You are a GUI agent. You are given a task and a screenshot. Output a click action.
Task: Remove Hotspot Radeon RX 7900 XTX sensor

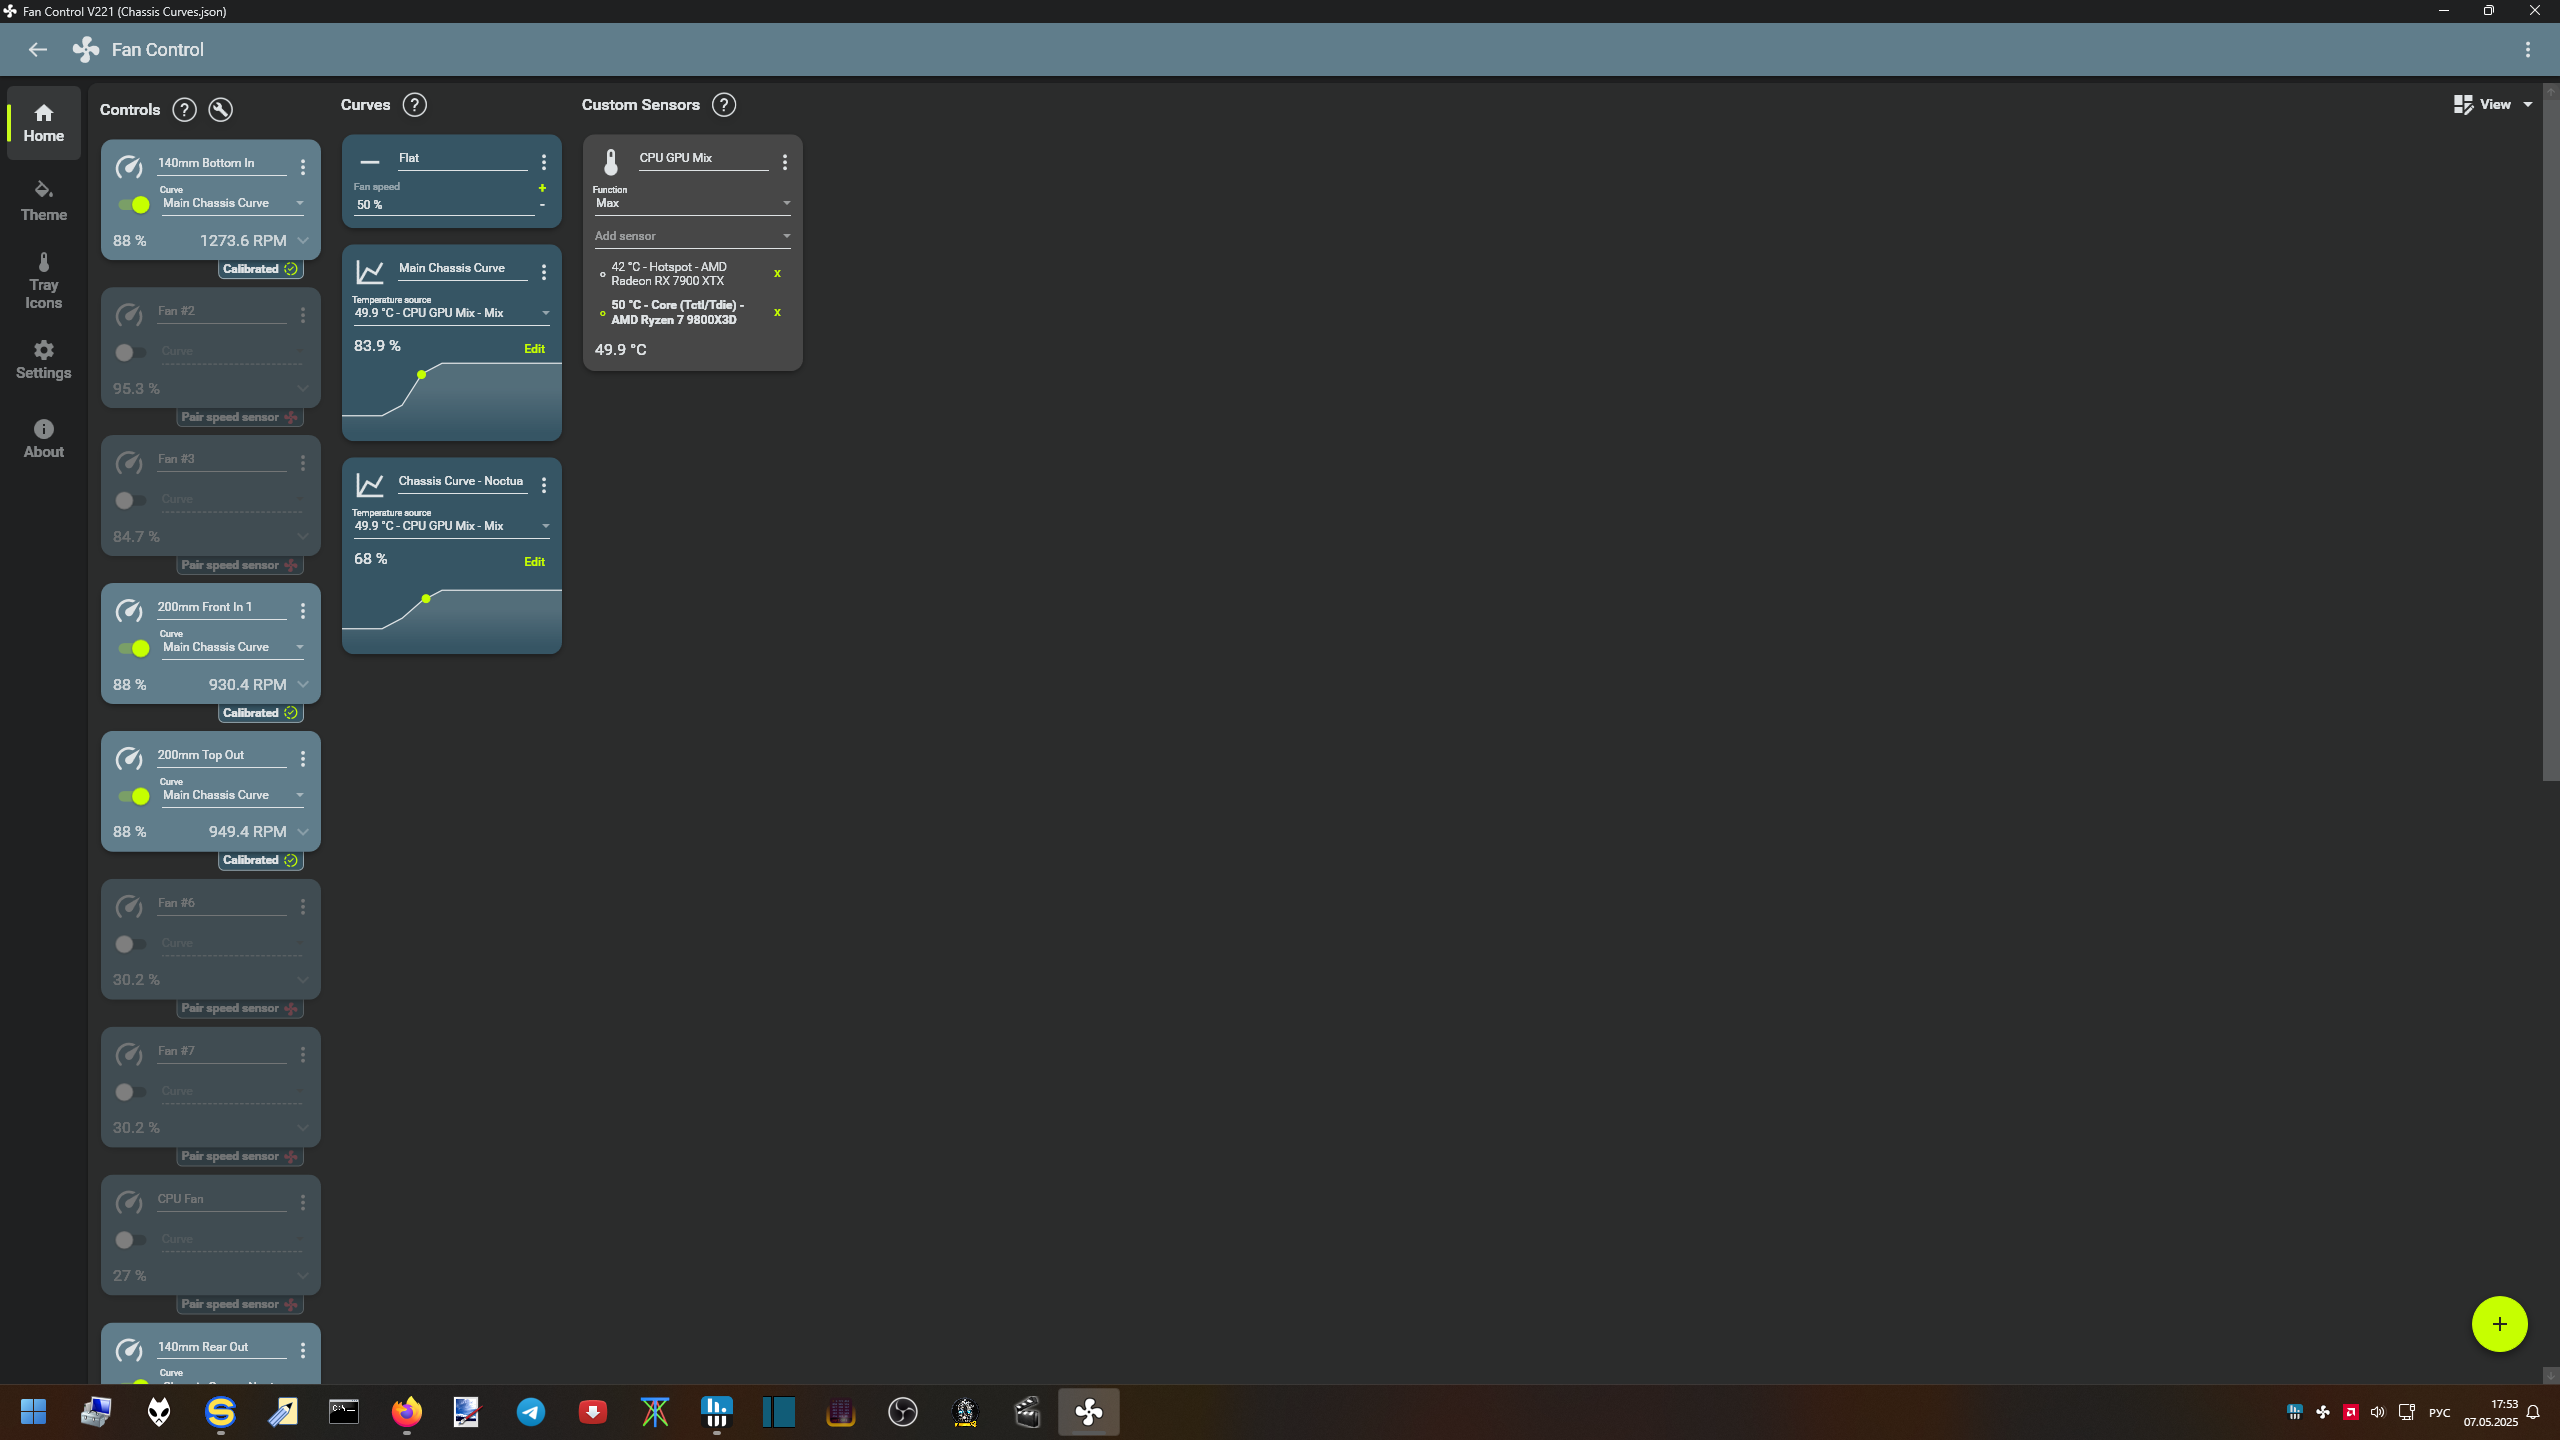pyautogui.click(x=777, y=274)
